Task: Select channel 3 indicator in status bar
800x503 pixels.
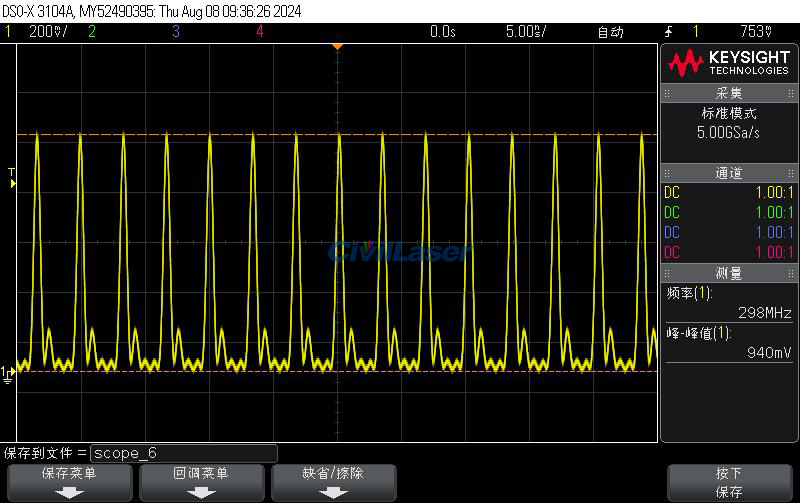Action: (x=176, y=32)
